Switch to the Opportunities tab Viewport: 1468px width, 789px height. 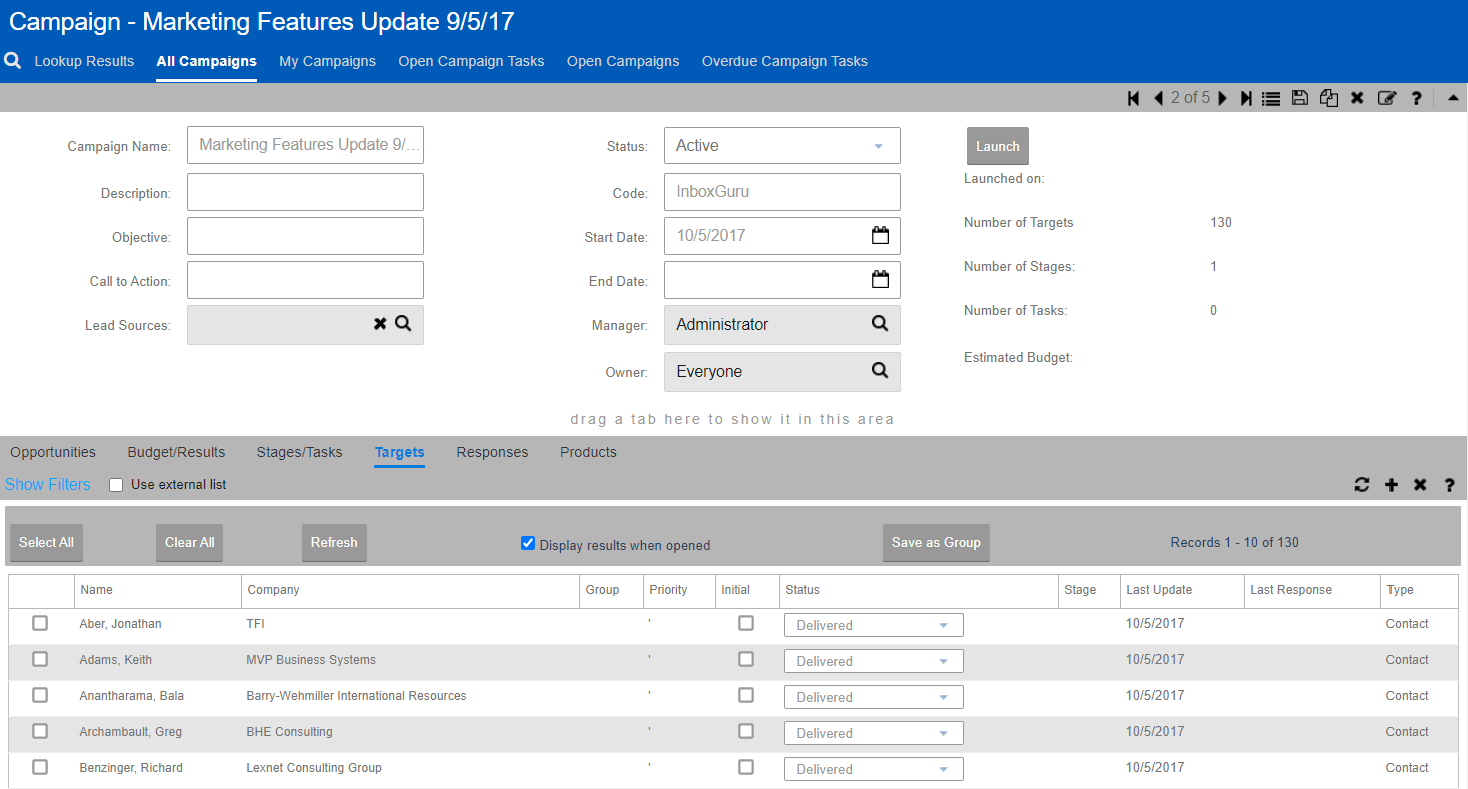[53, 452]
